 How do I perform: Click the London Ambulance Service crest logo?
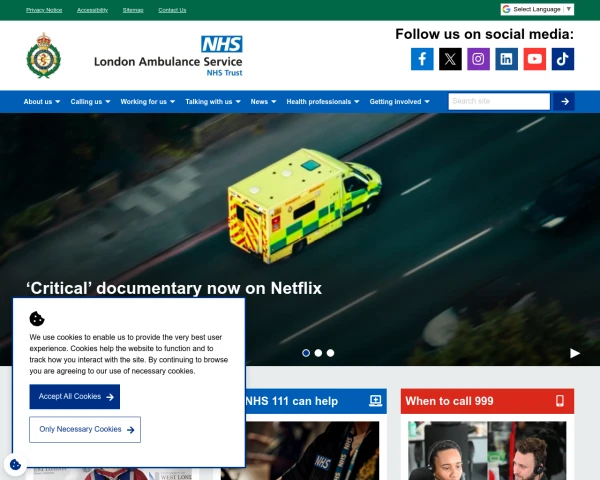click(x=44, y=56)
